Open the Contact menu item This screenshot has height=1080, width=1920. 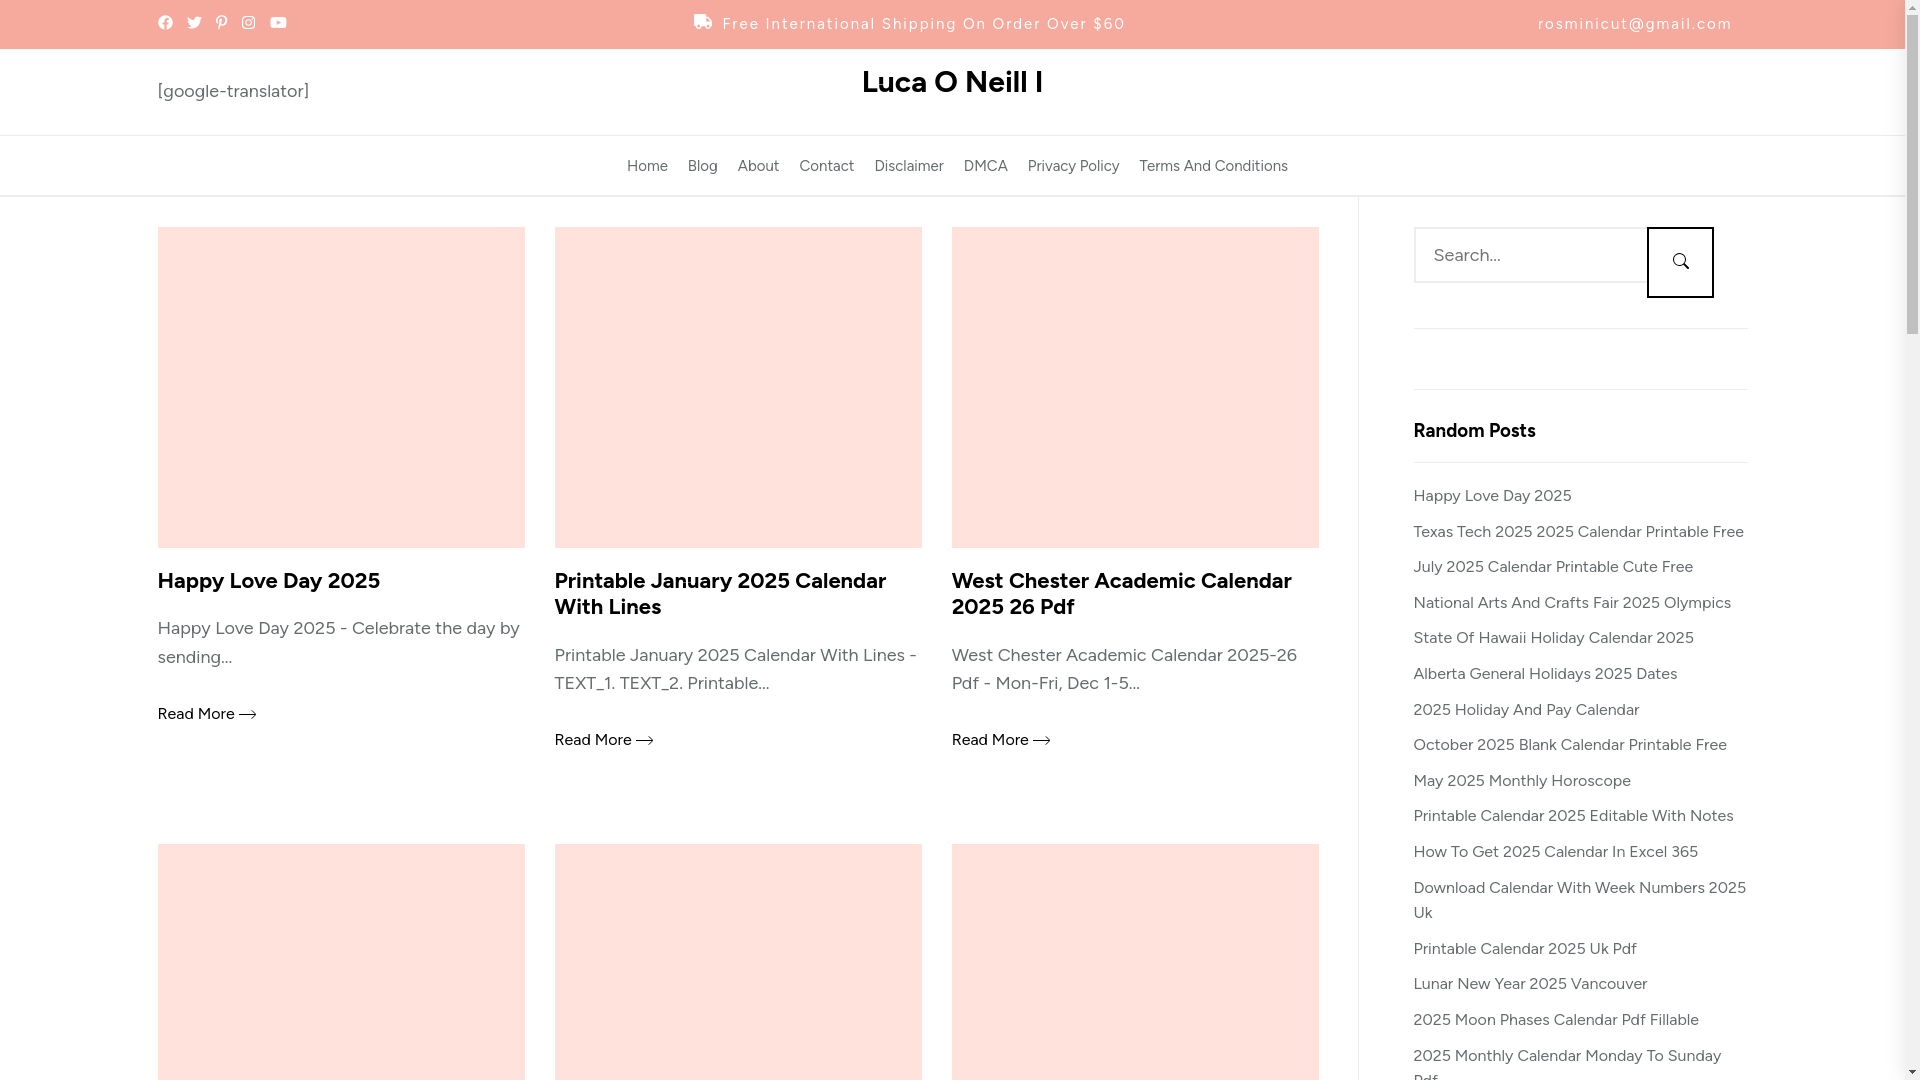point(826,166)
